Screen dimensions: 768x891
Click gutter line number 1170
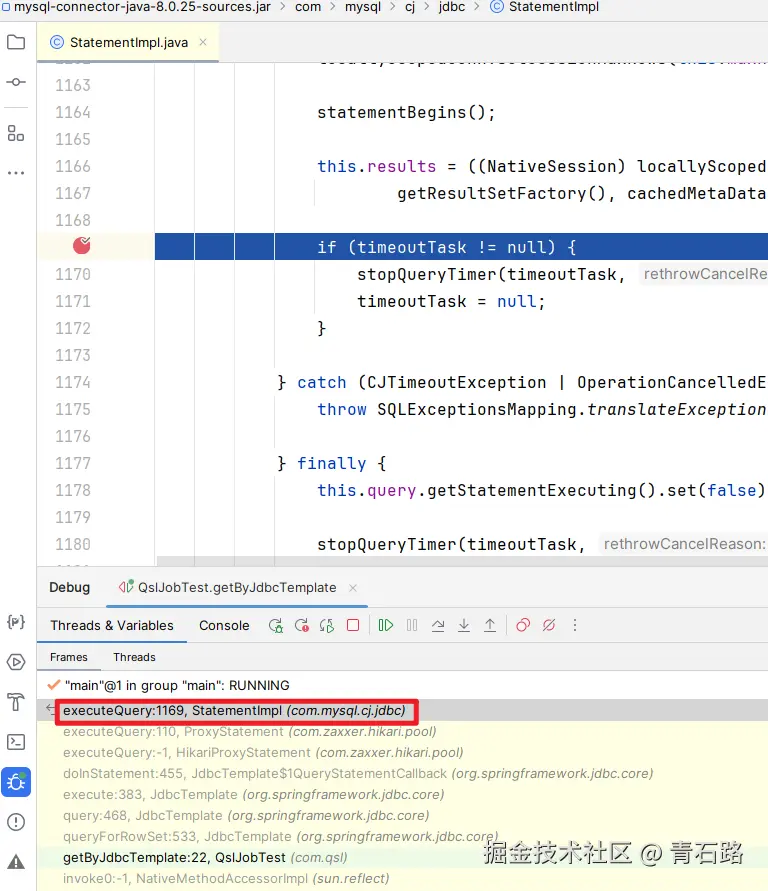(73, 274)
